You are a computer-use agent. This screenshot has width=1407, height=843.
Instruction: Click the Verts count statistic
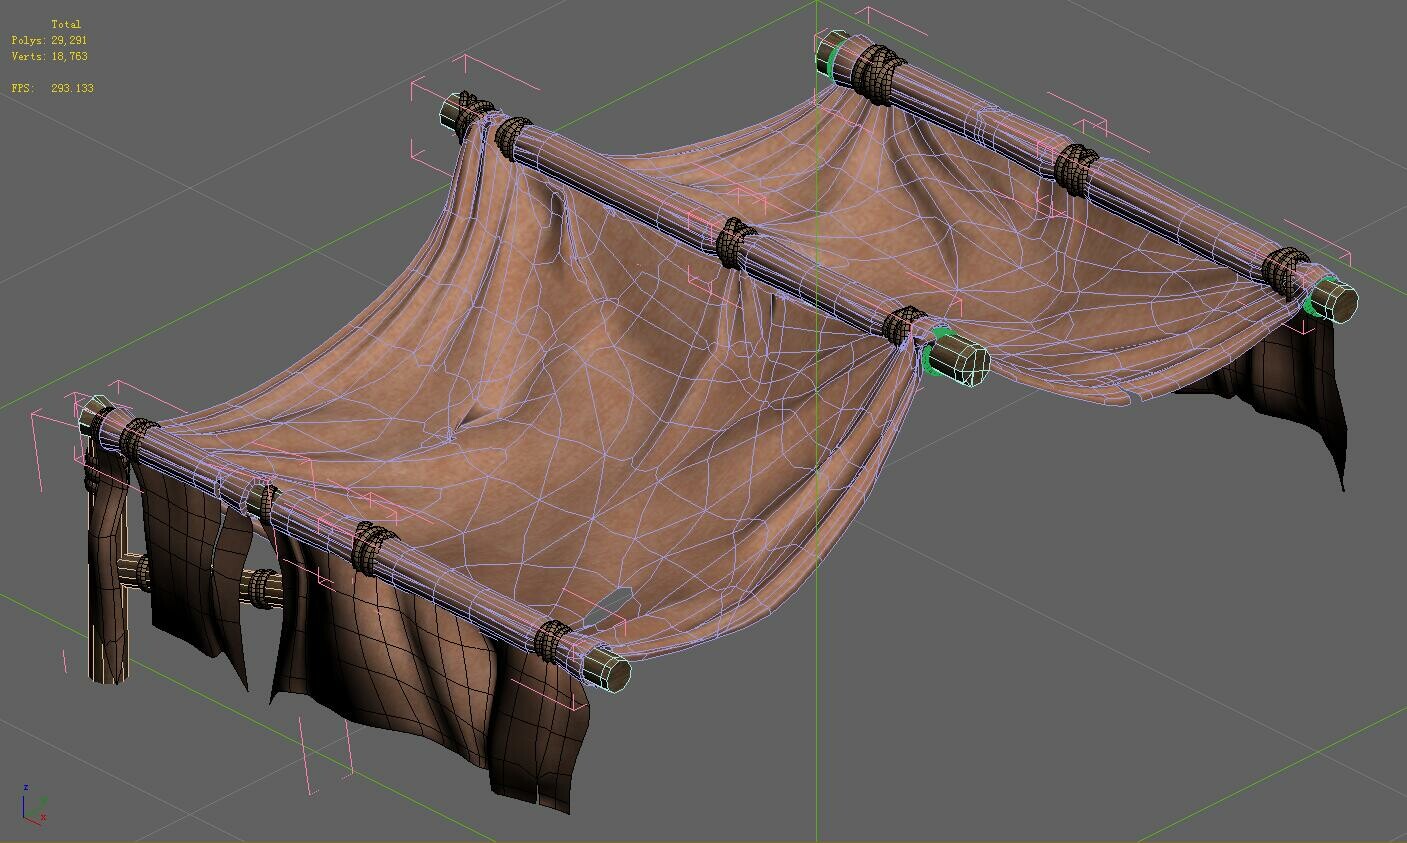coord(48,56)
